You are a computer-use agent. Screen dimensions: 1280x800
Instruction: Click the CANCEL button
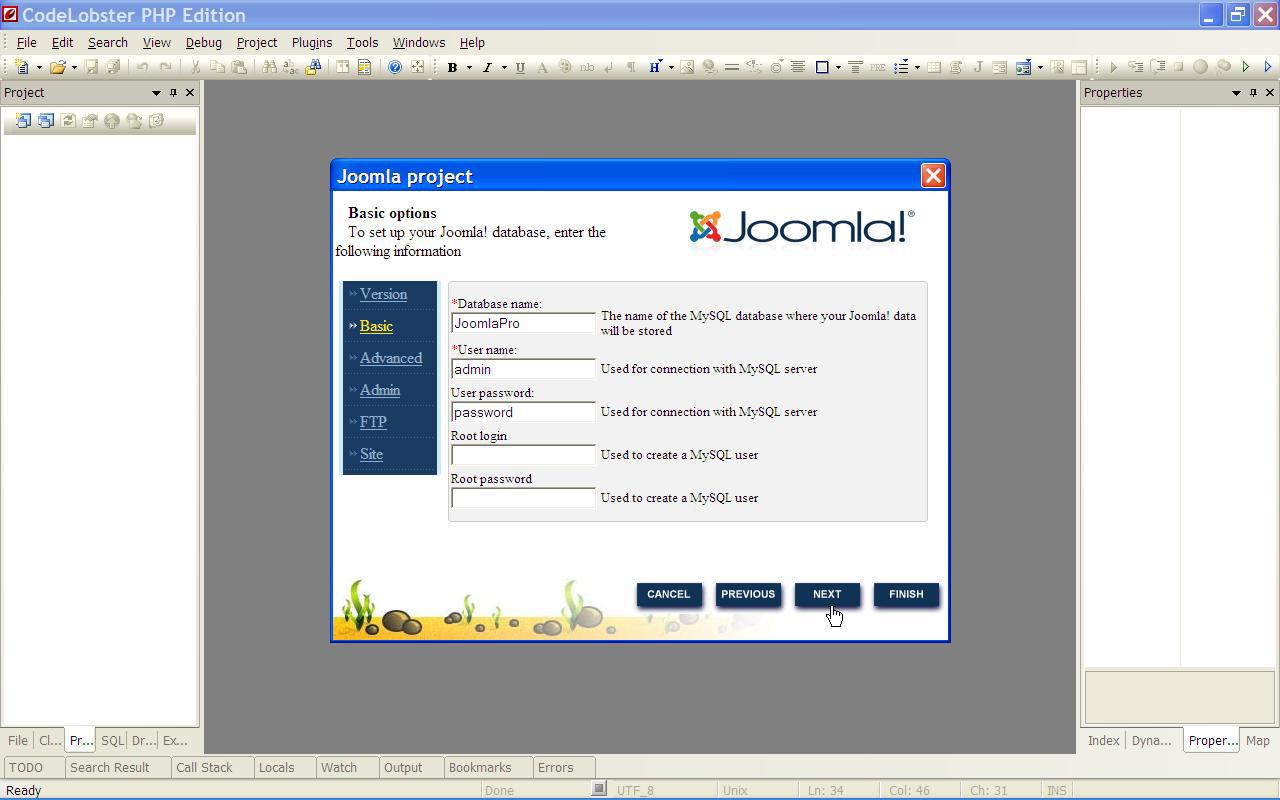click(669, 594)
